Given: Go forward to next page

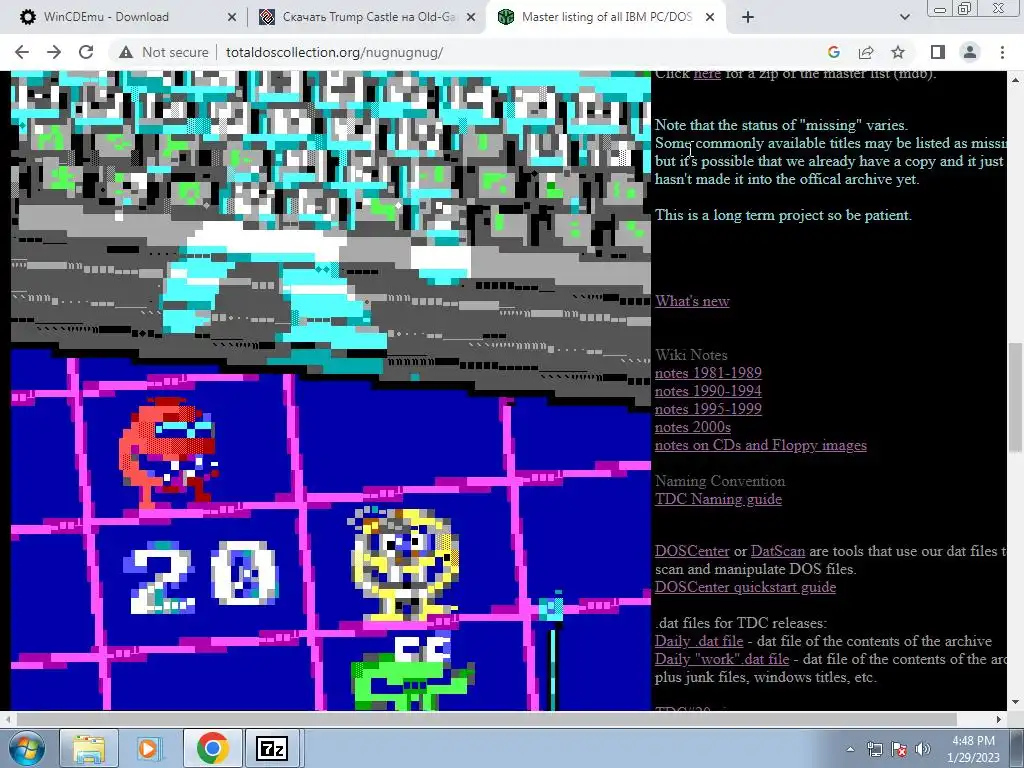Looking at the screenshot, I should 54,52.
